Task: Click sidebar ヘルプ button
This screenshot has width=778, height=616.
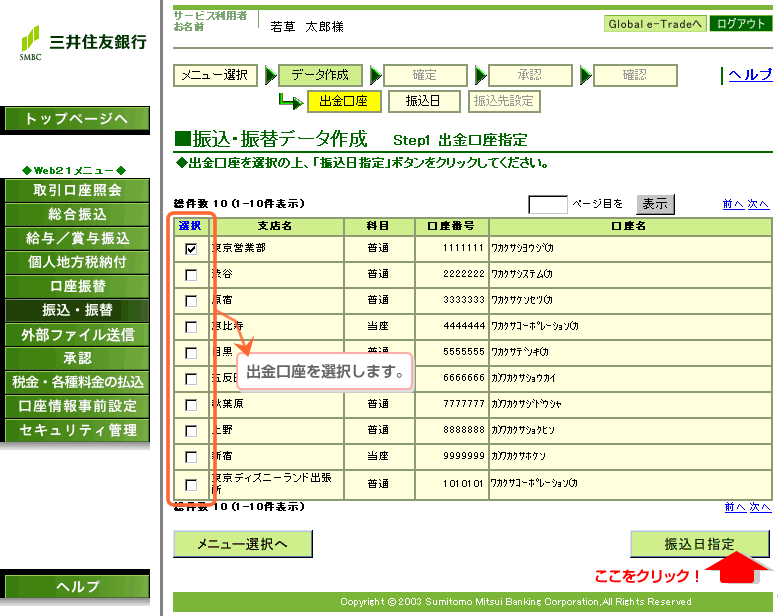Action: point(77,586)
